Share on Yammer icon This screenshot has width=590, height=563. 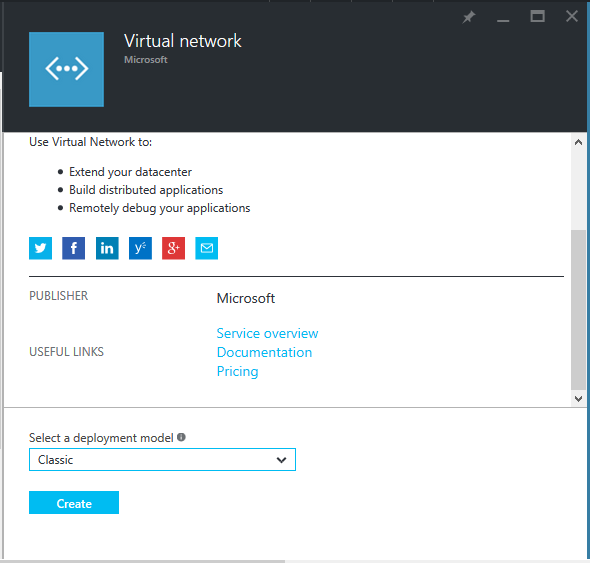click(x=140, y=248)
